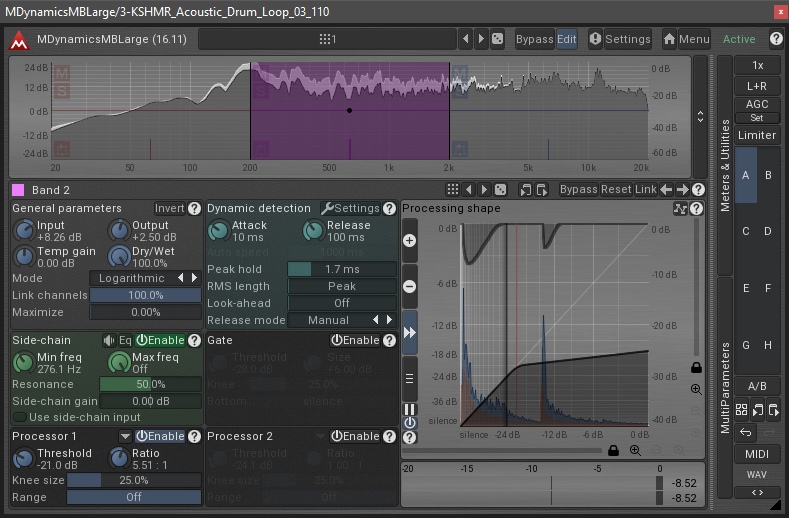This screenshot has width=789, height=518.
Task: Lock the horizontal zoom below the shape graph
Action: coord(613,451)
